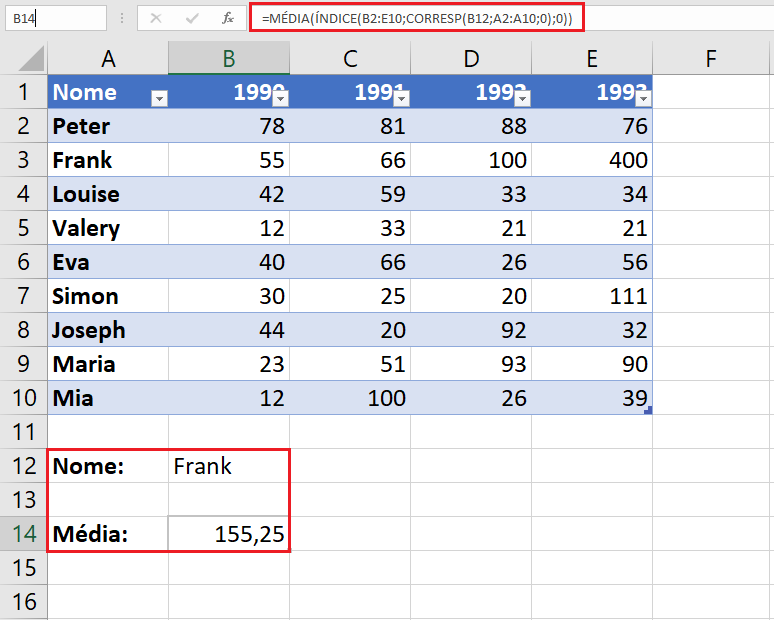
Task: Select the cell with value 400
Action: coord(592,160)
